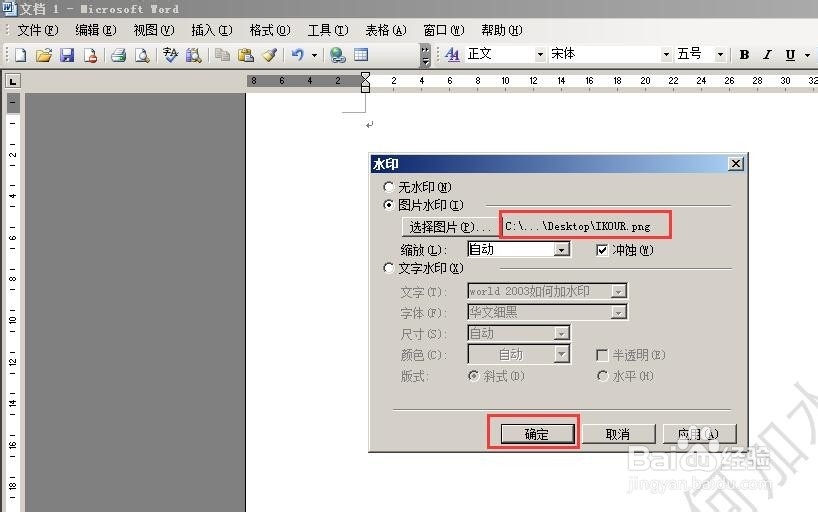818x512 pixels.
Task: Toggle the Washout checkbox
Action: pos(602,250)
